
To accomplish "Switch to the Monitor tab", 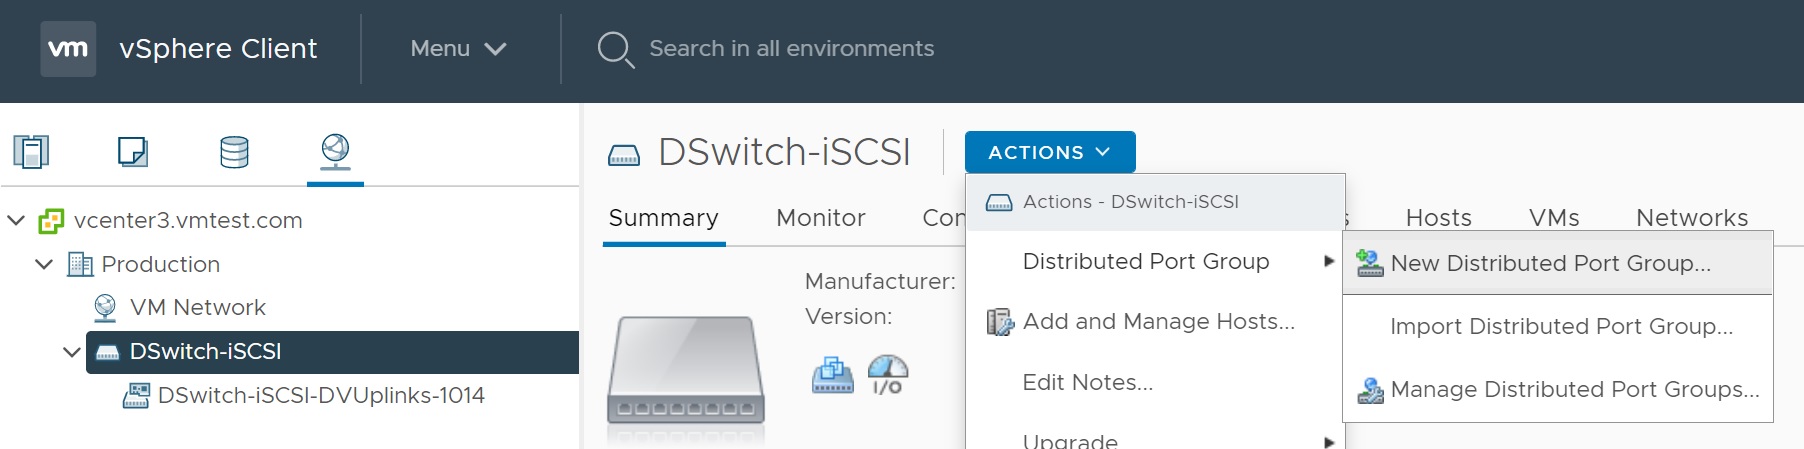I will pyautogui.click(x=820, y=218).
